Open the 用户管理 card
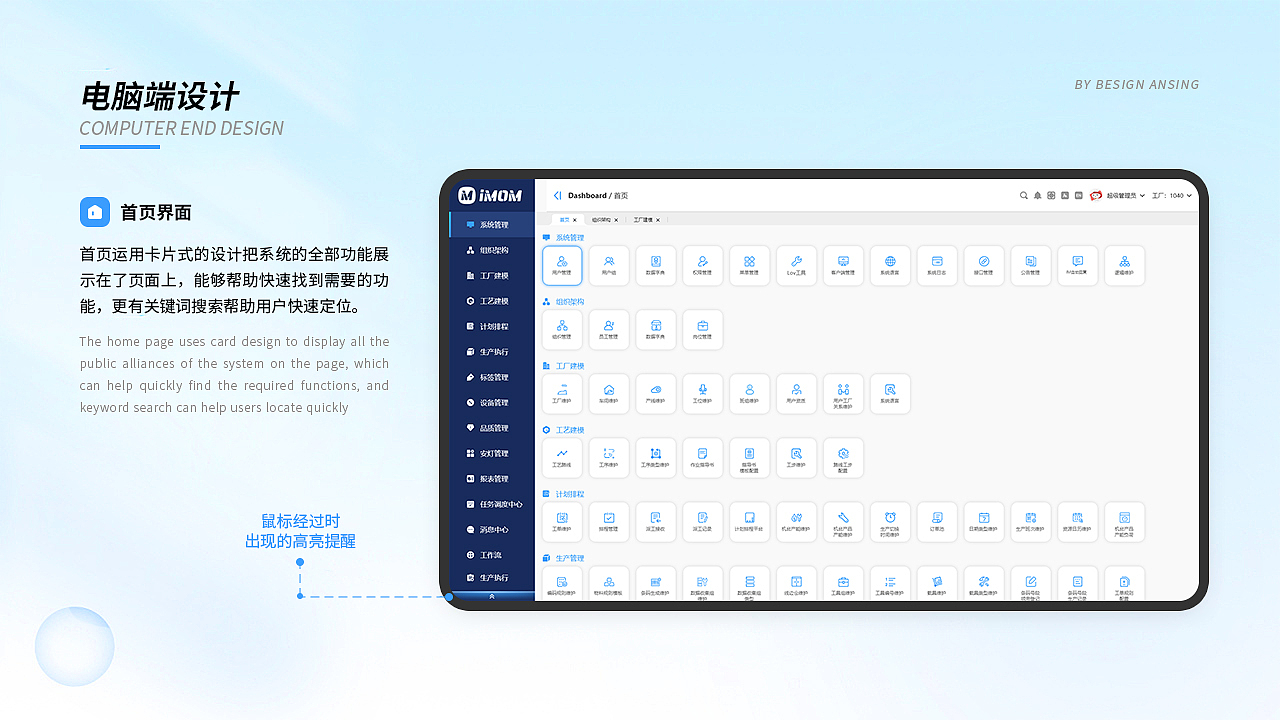Image resolution: width=1280 pixels, height=720 pixels. (562, 266)
